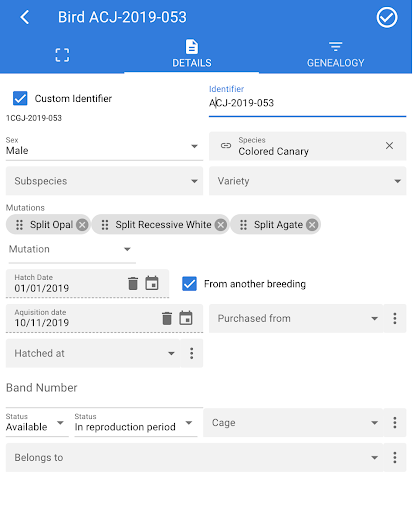This screenshot has width=413, height=512.
Task: Delete the Hatch Date with trash icon
Action: point(133,283)
